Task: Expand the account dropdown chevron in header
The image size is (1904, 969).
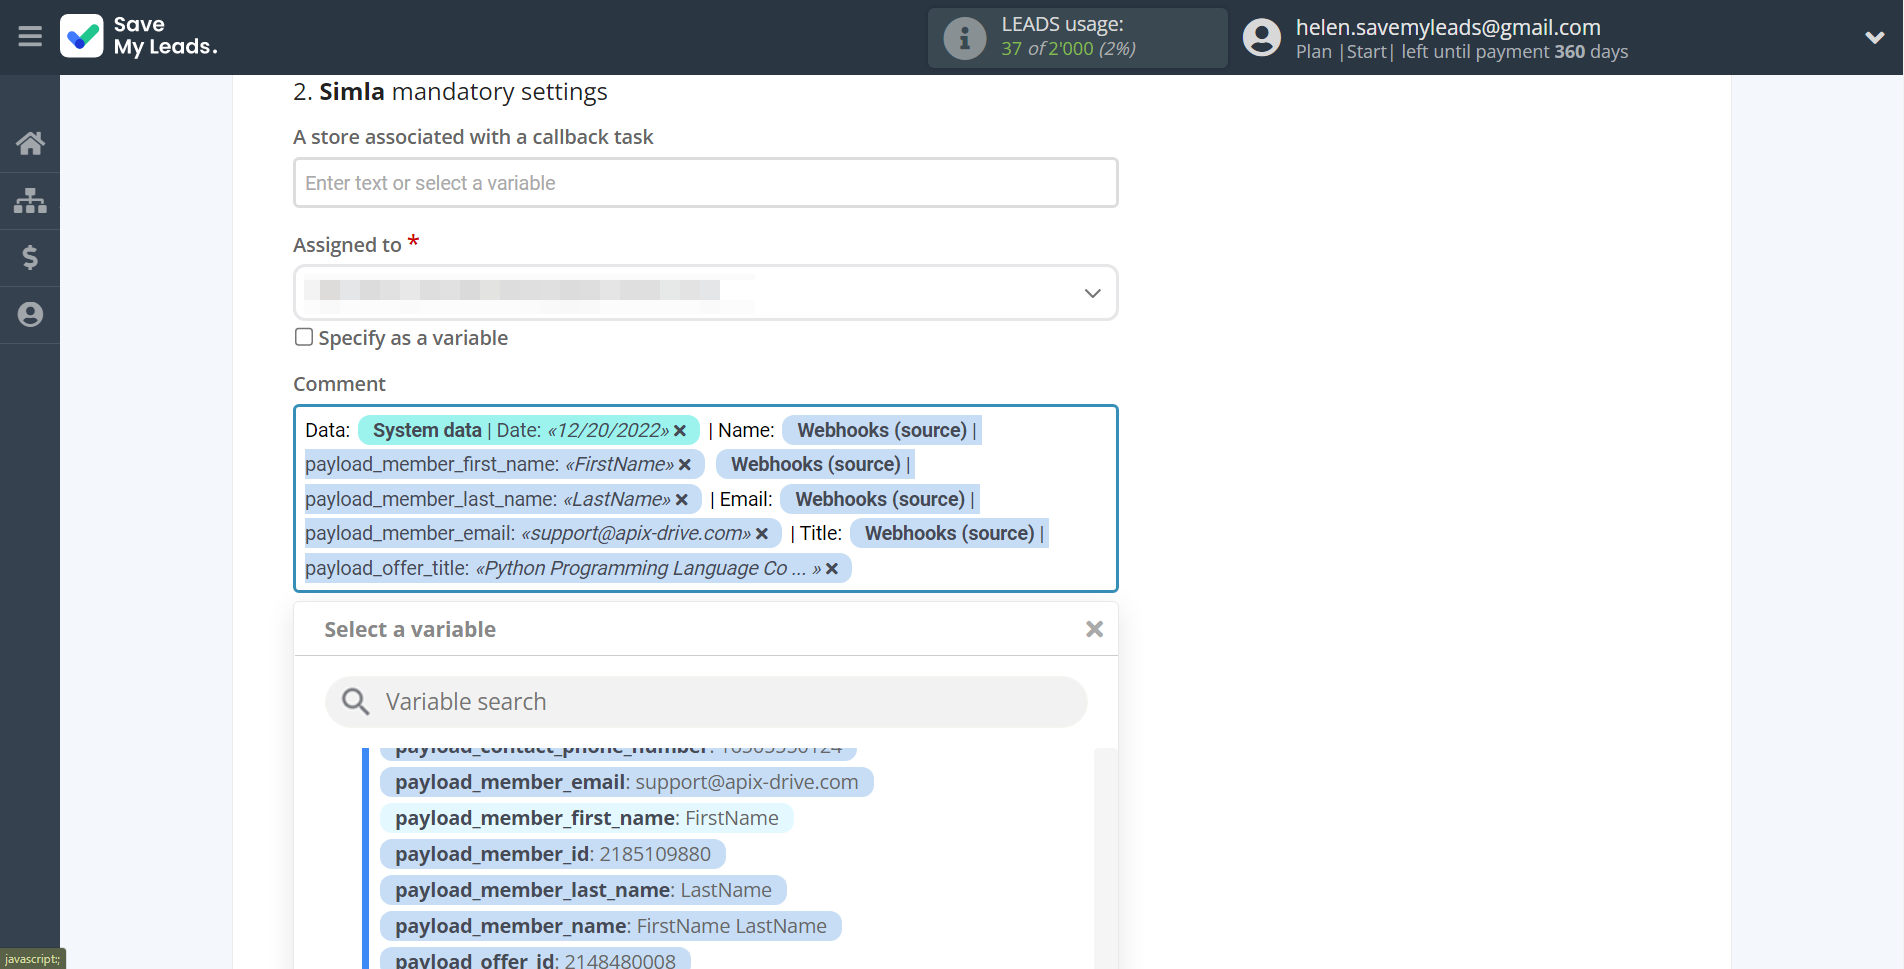Action: (x=1874, y=38)
